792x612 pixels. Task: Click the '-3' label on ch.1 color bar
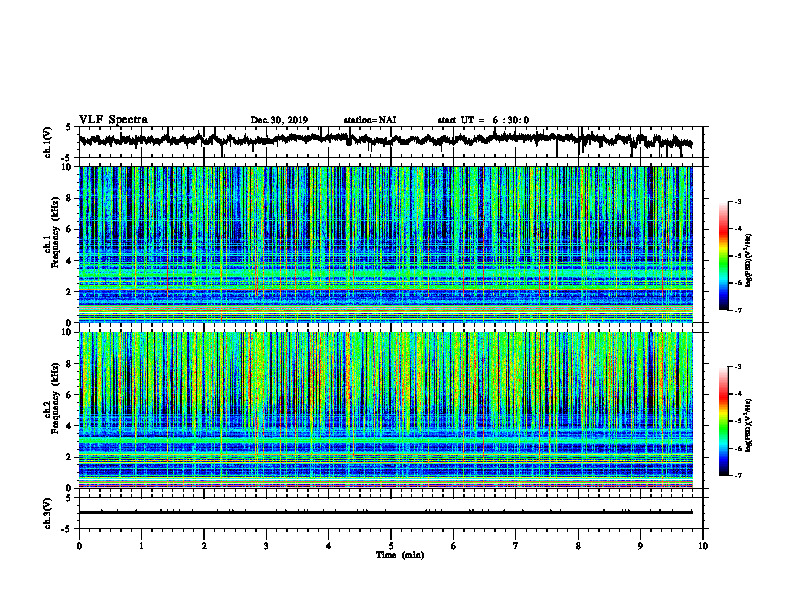(738, 202)
